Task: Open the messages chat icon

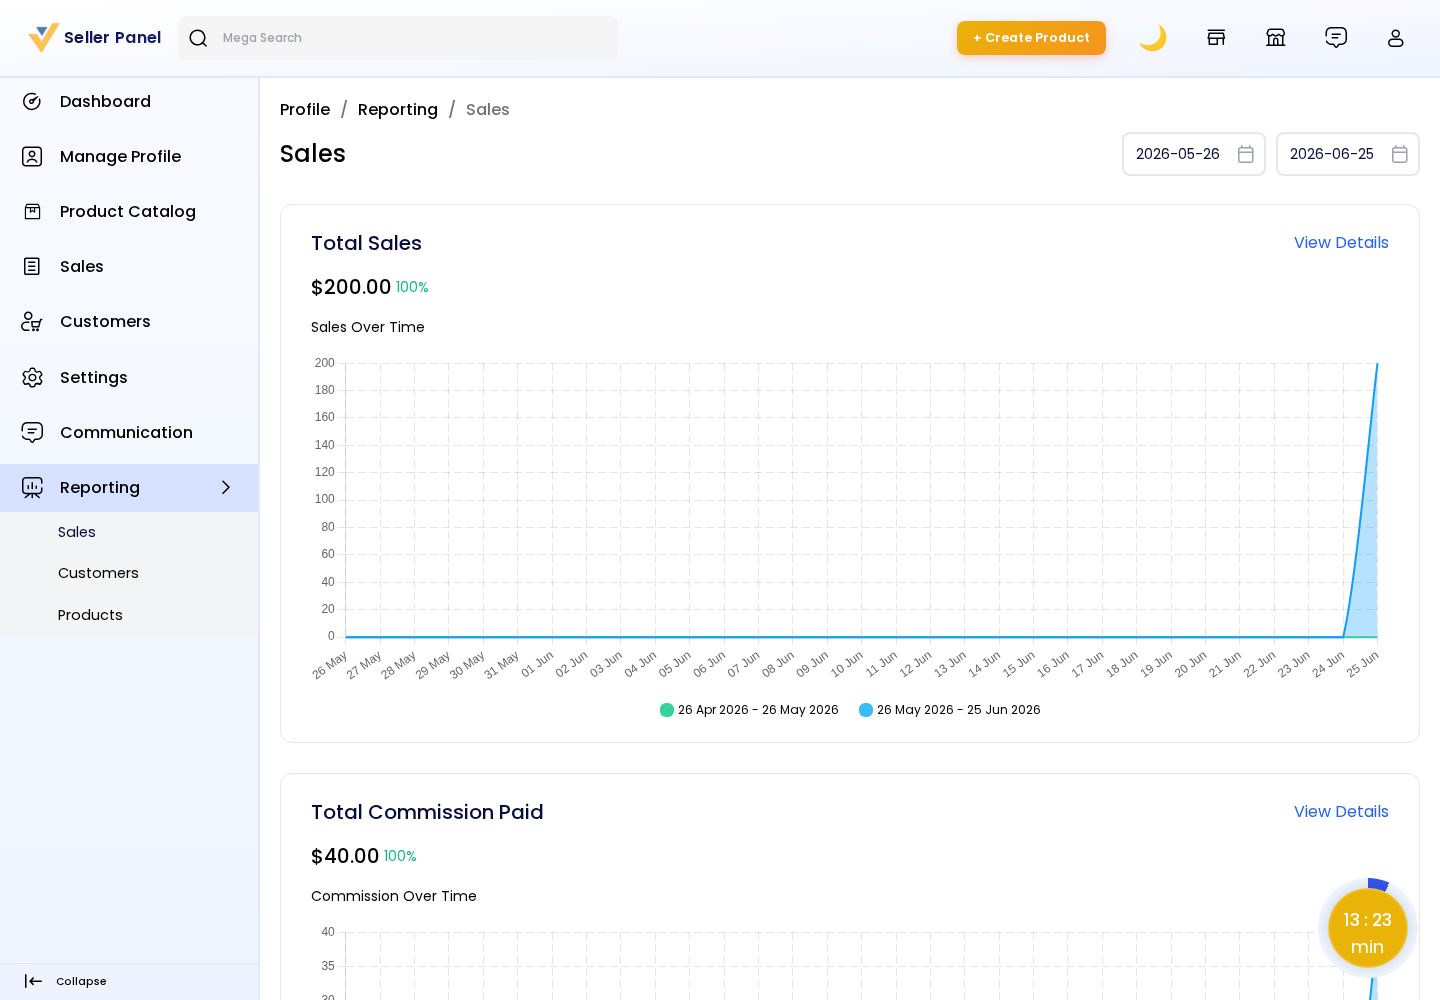Action: (x=1336, y=38)
